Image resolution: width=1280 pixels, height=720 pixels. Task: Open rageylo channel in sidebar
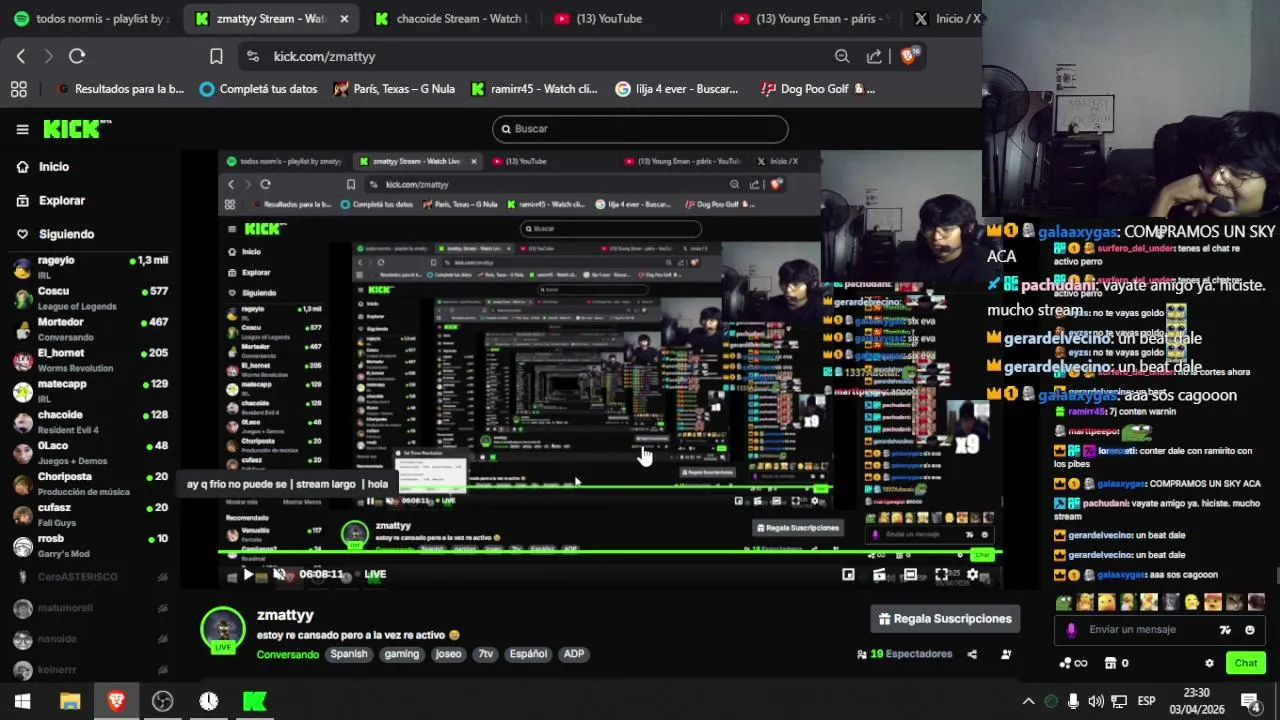click(90, 267)
